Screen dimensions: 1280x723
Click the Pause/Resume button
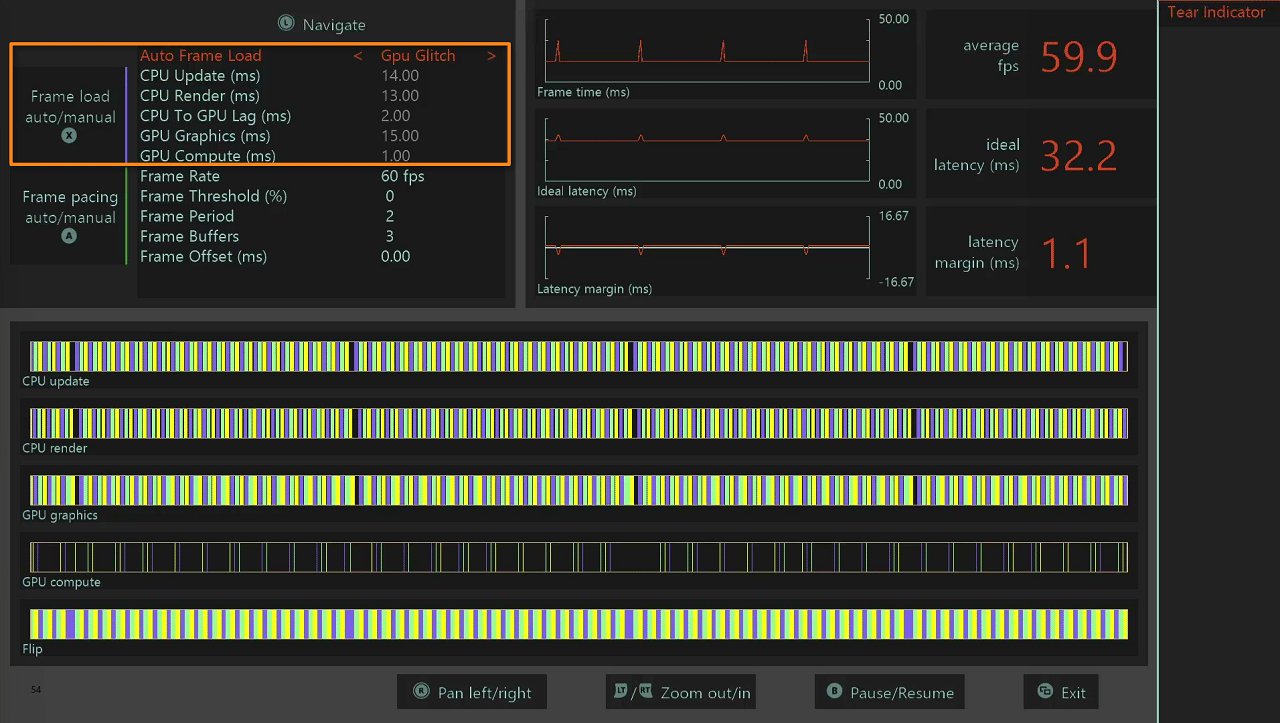tap(890, 692)
